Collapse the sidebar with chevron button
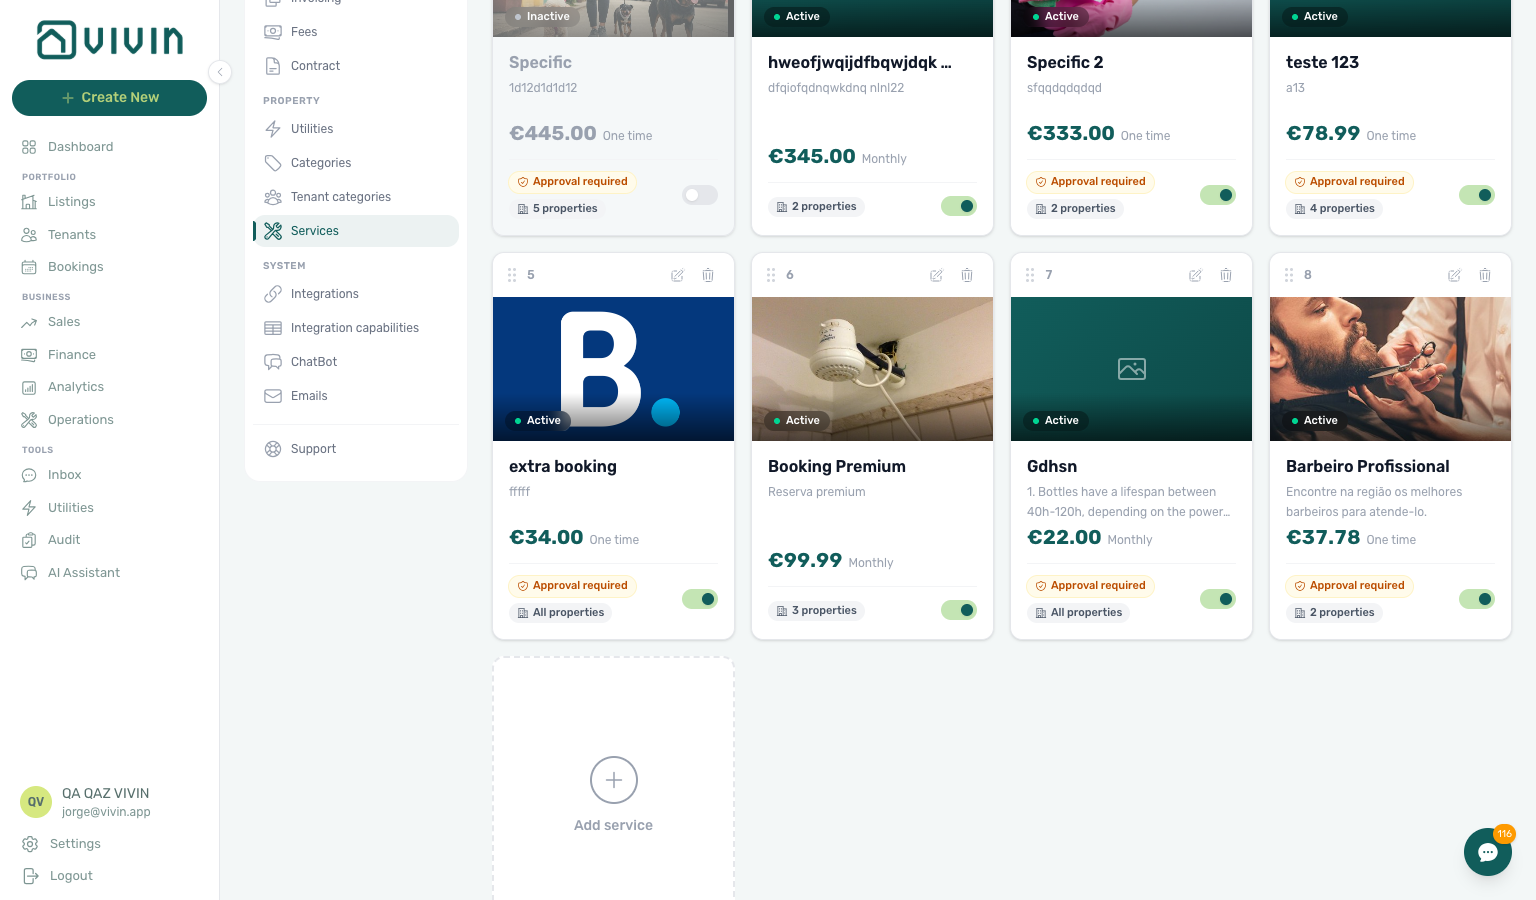The height and width of the screenshot is (900, 1536). (220, 72)
